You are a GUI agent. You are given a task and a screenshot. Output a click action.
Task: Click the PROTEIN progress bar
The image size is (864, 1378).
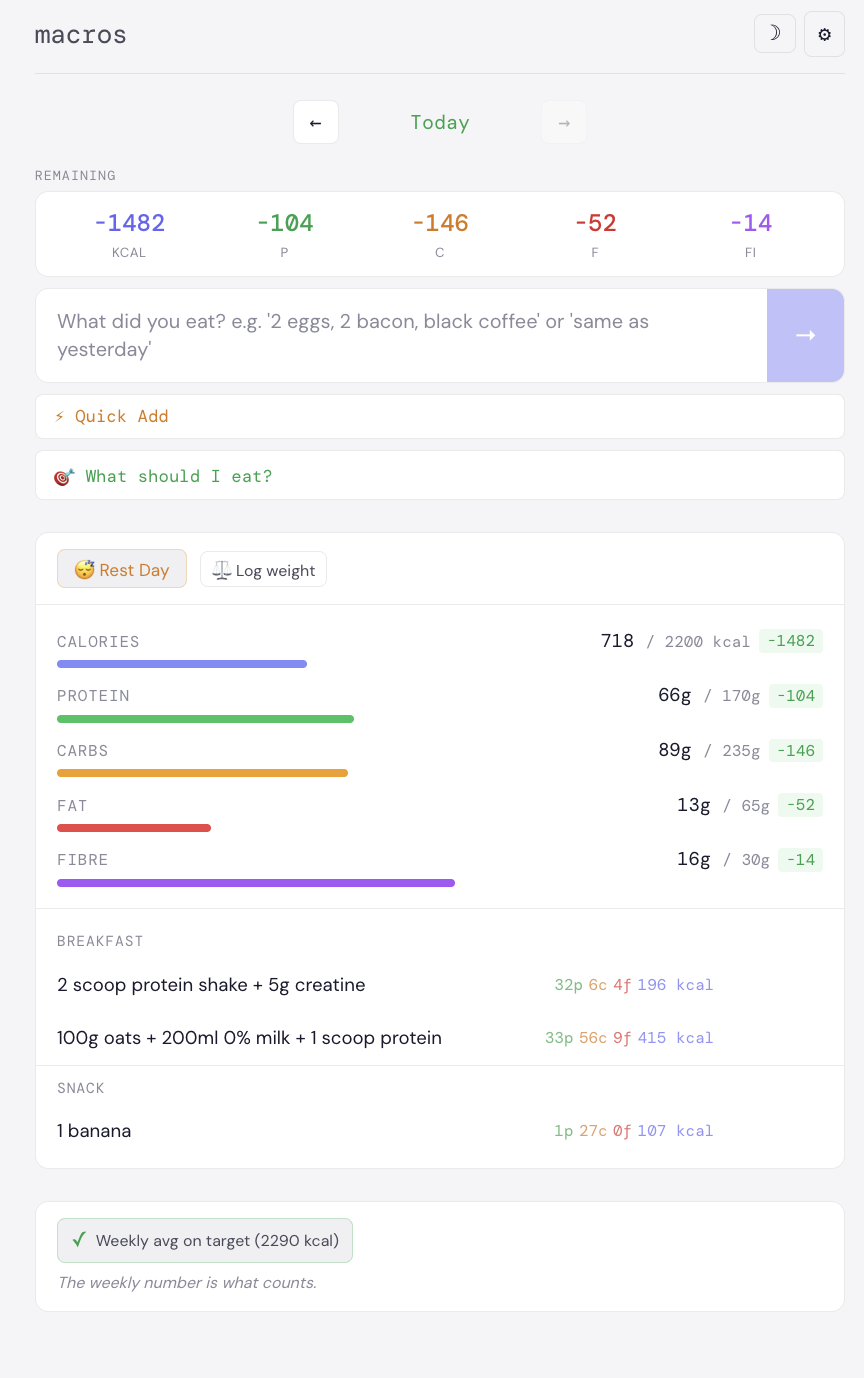205,718
